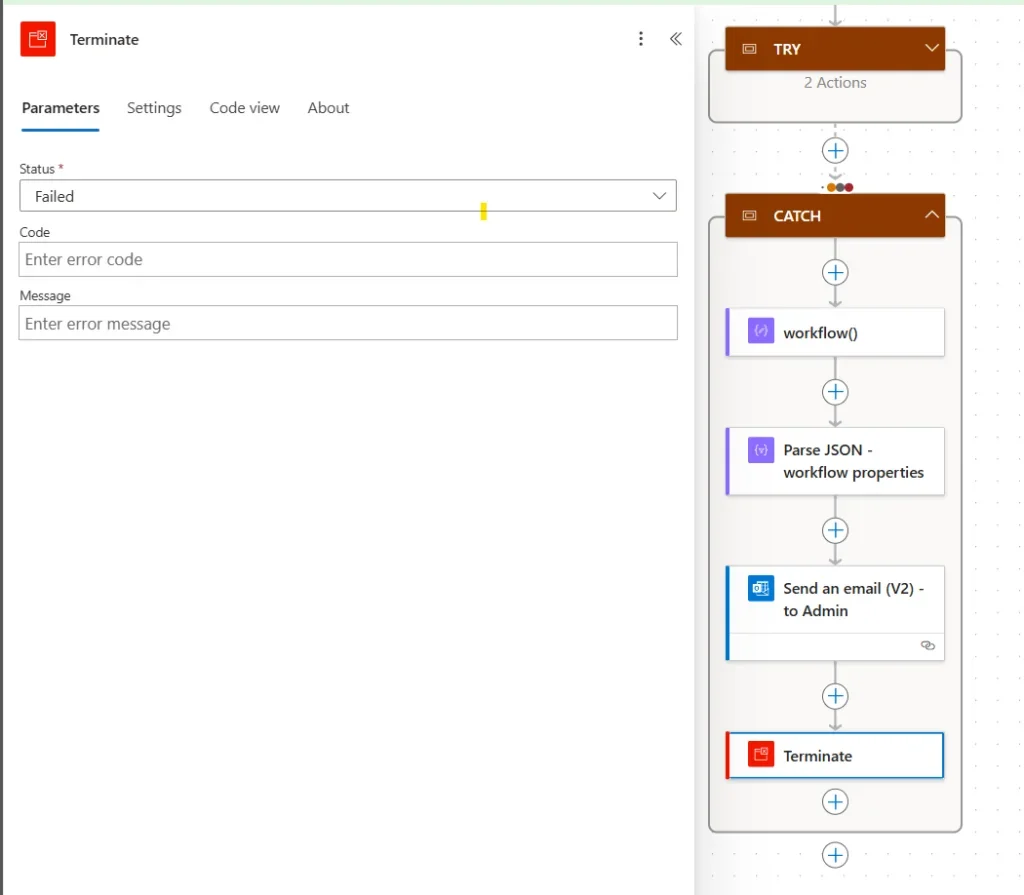This screenshot has height=895, width=1024.
Task: Add an action between TRY and CATCH
Action: click(835, 151)
